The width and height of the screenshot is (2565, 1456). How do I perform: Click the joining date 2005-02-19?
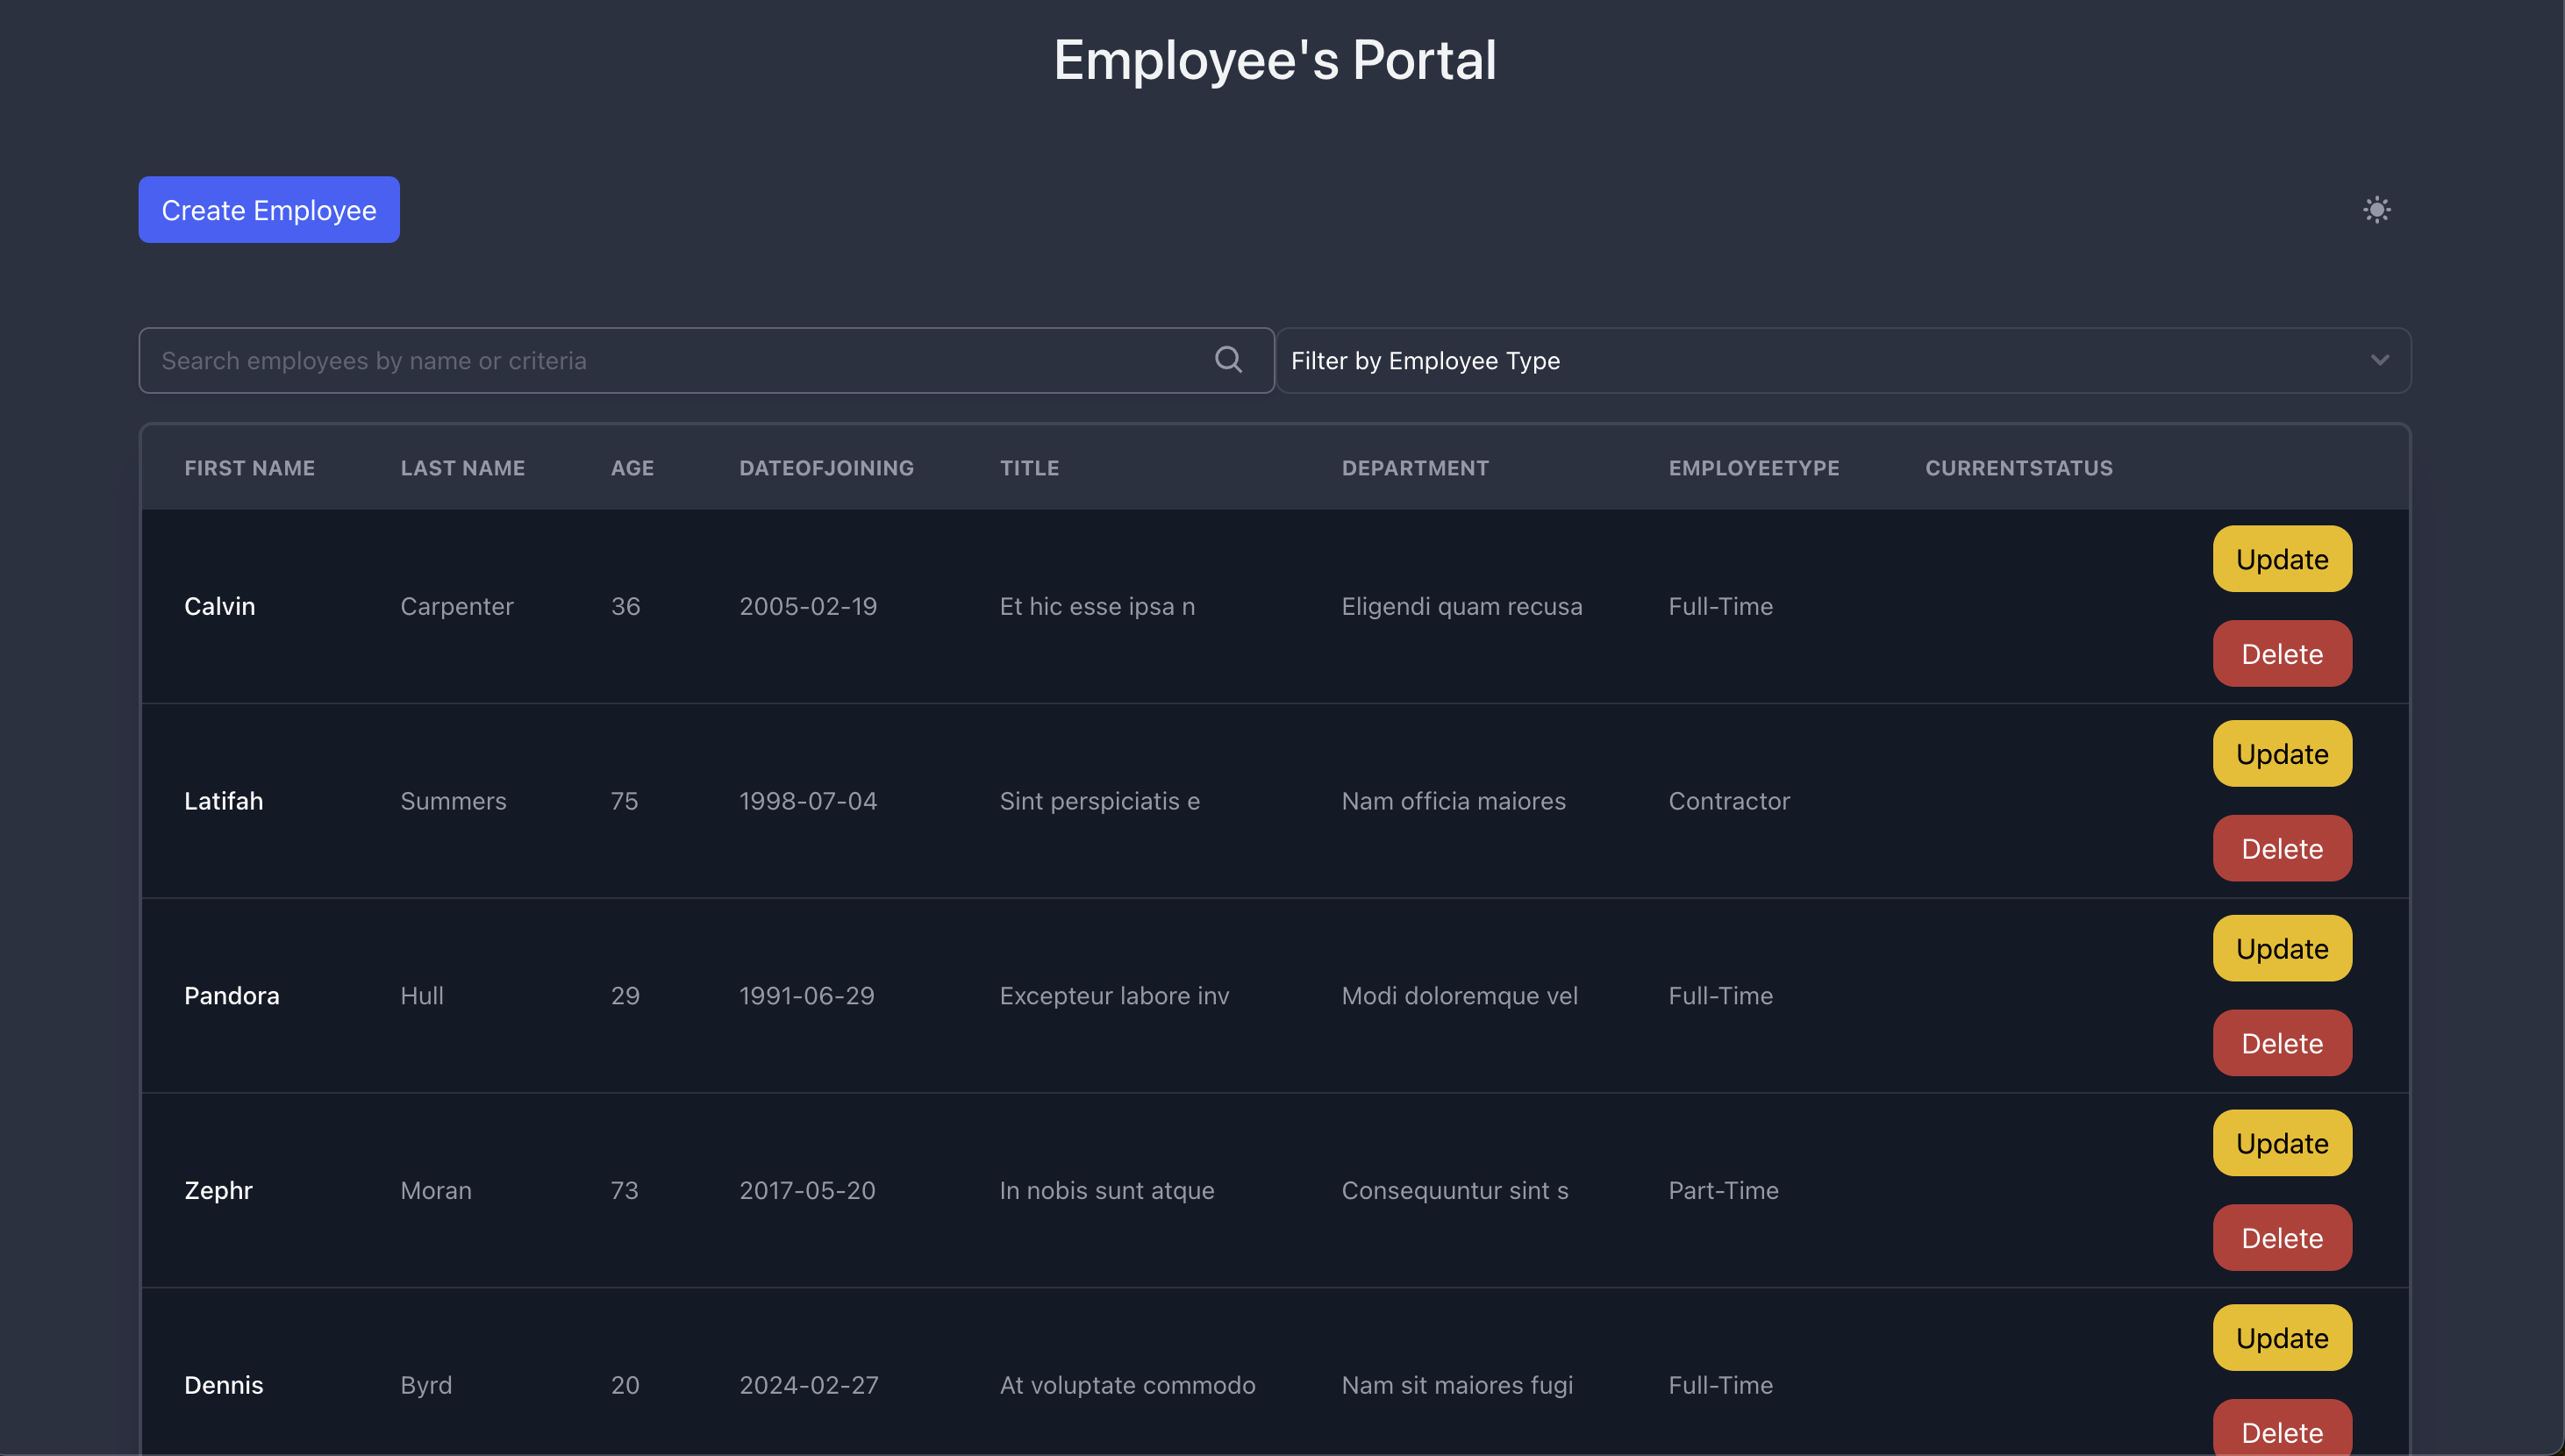(808, 607)
